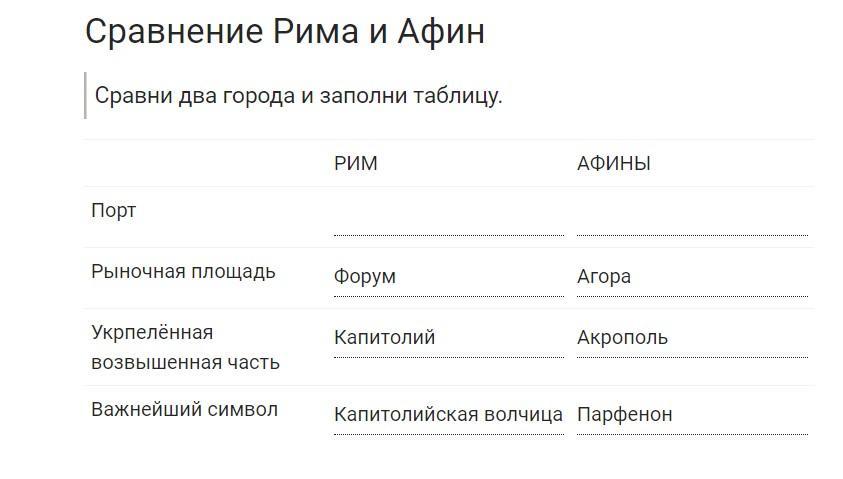This screenshot has height=479, width=843.
Task: Click the АФИНЫ column header
Action: pyautogui.click(x=613, y=164)
